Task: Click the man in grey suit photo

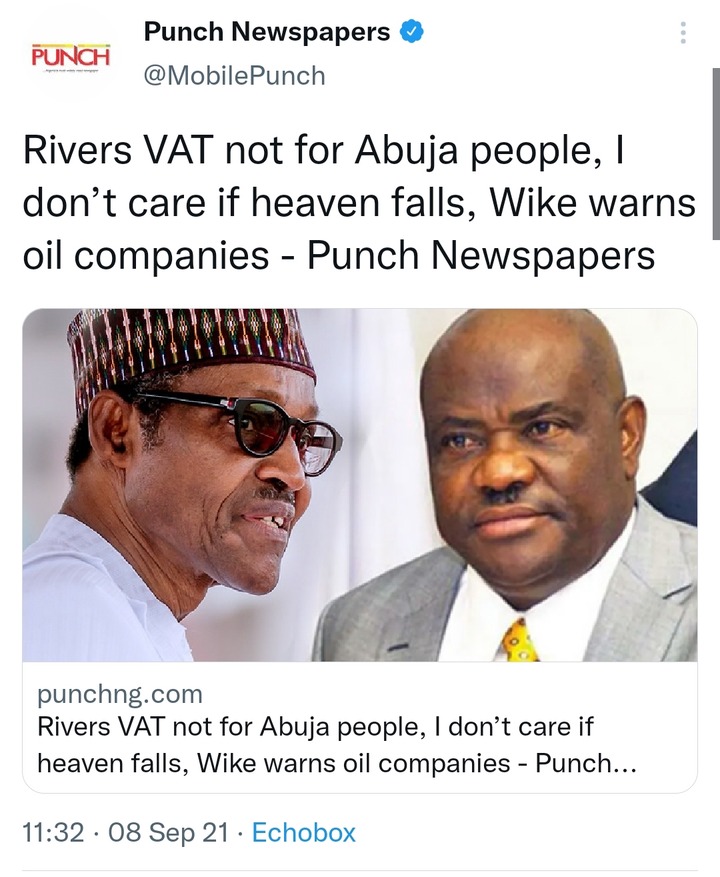Action: click(x=506, y=485)
